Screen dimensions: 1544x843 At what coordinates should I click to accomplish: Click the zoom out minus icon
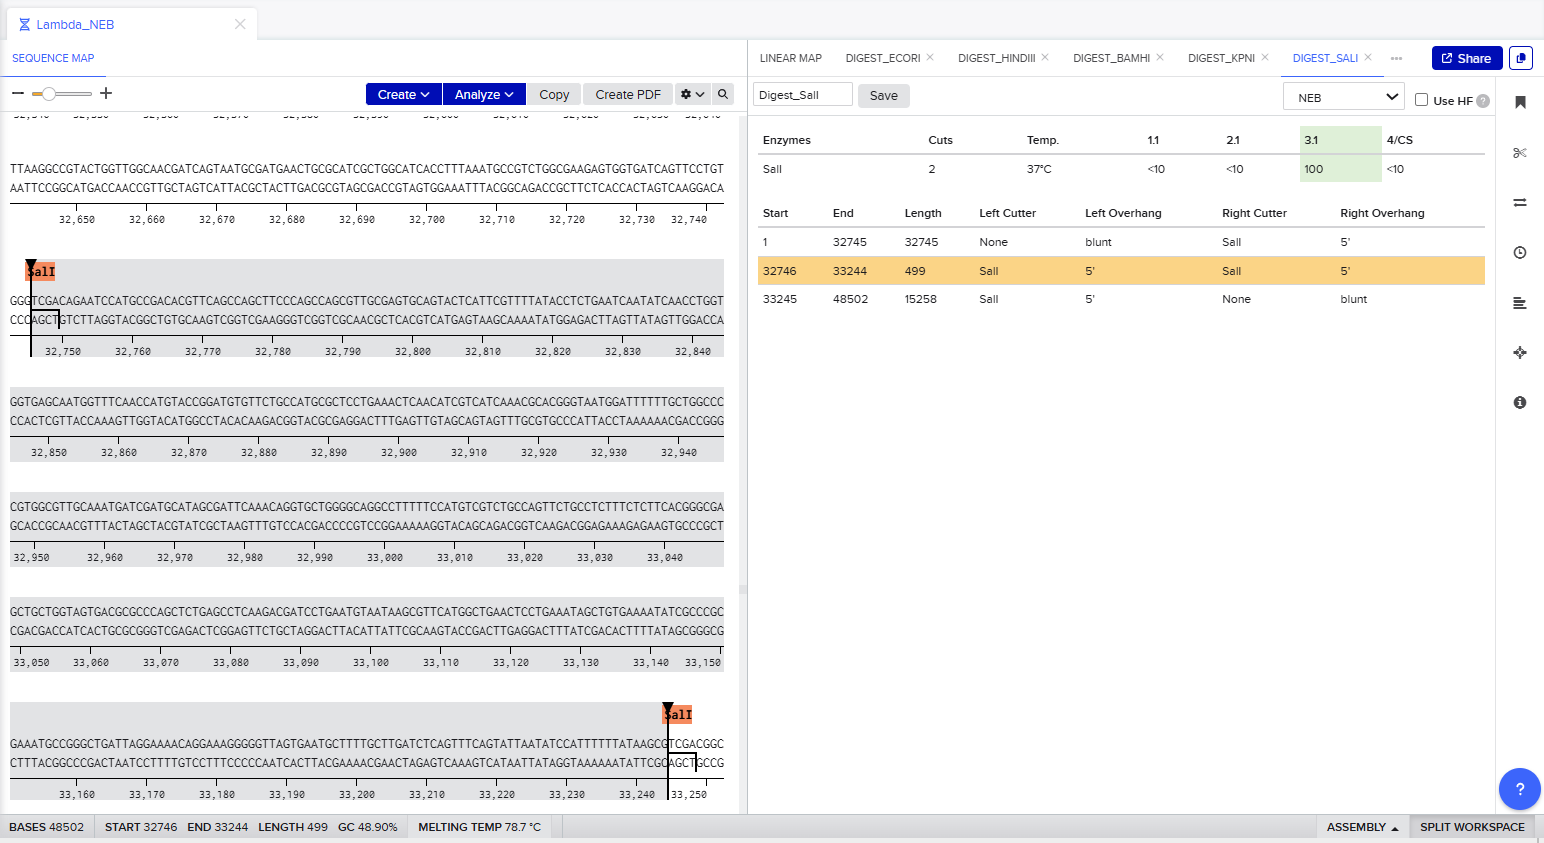coord(18,93)
